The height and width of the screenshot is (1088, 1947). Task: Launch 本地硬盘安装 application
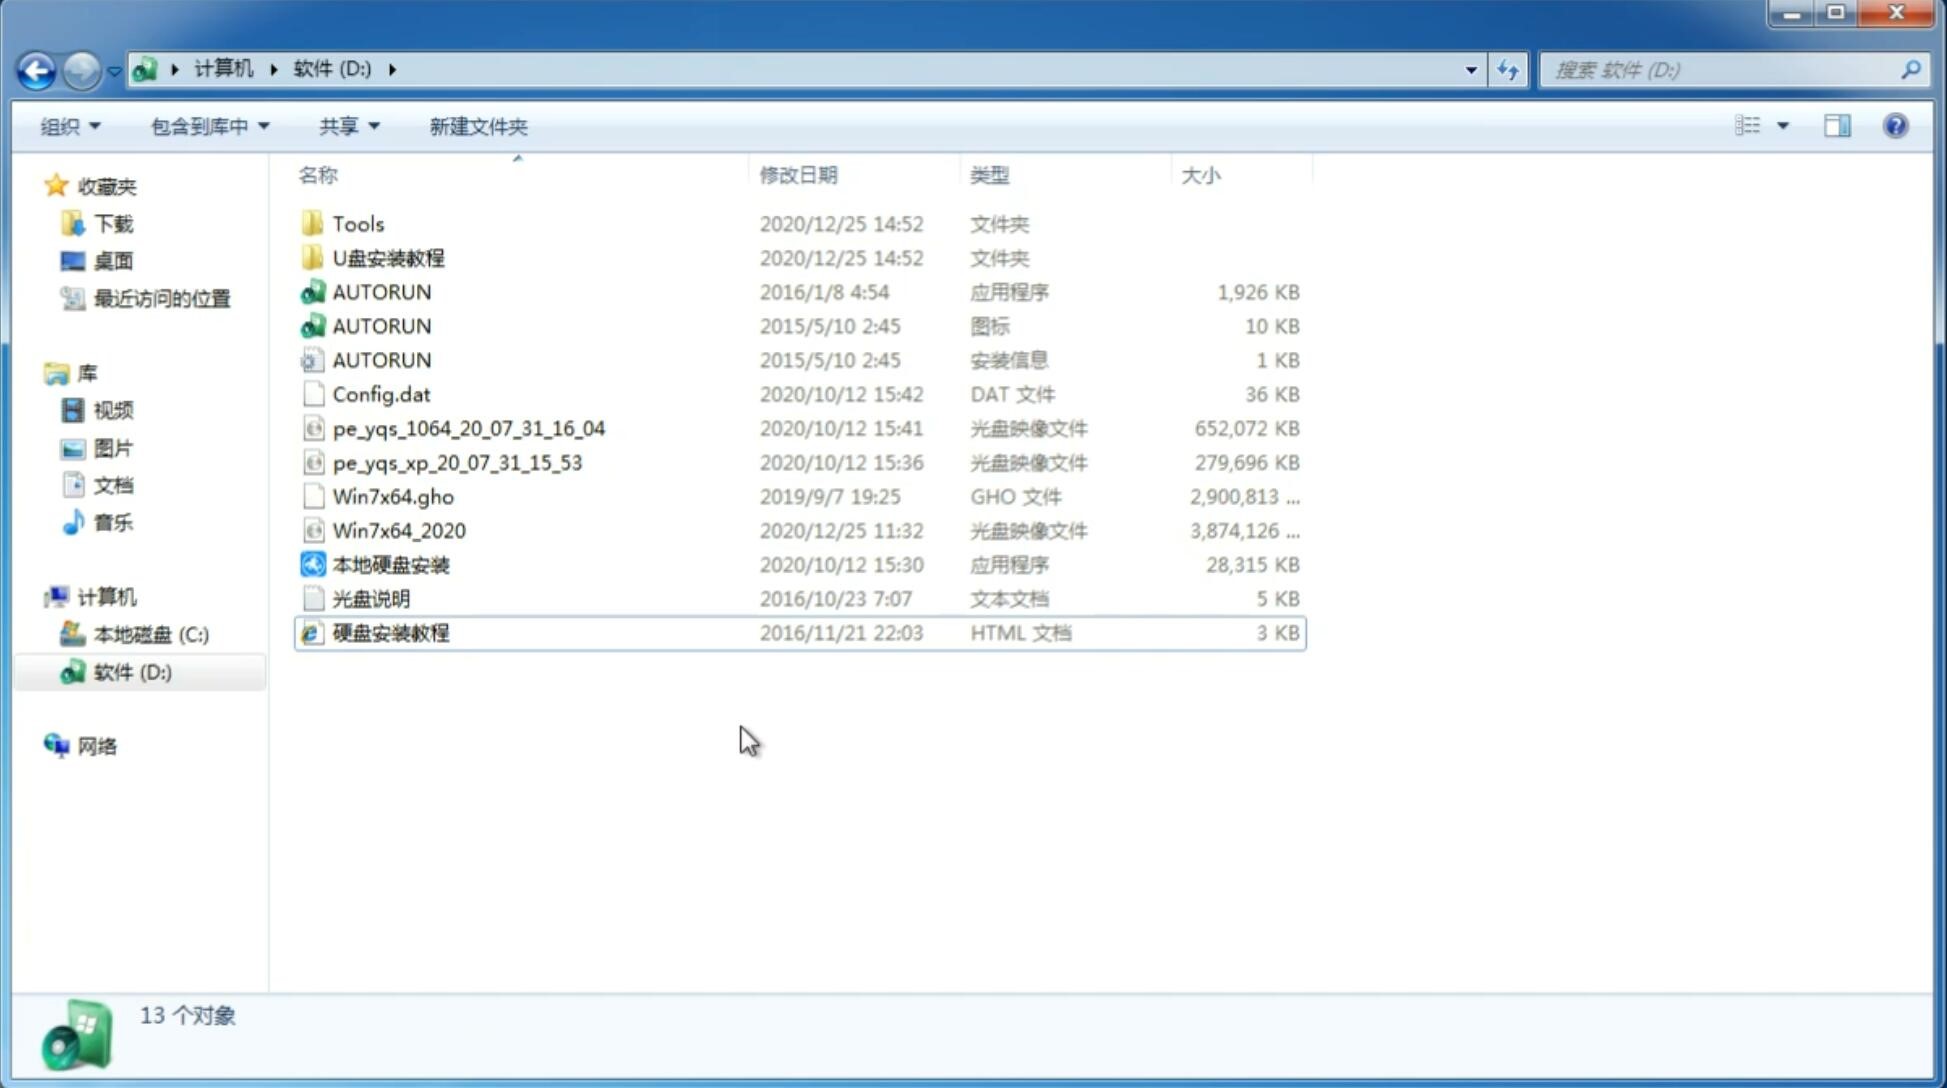pyautogui.click(x=389, y=564)
